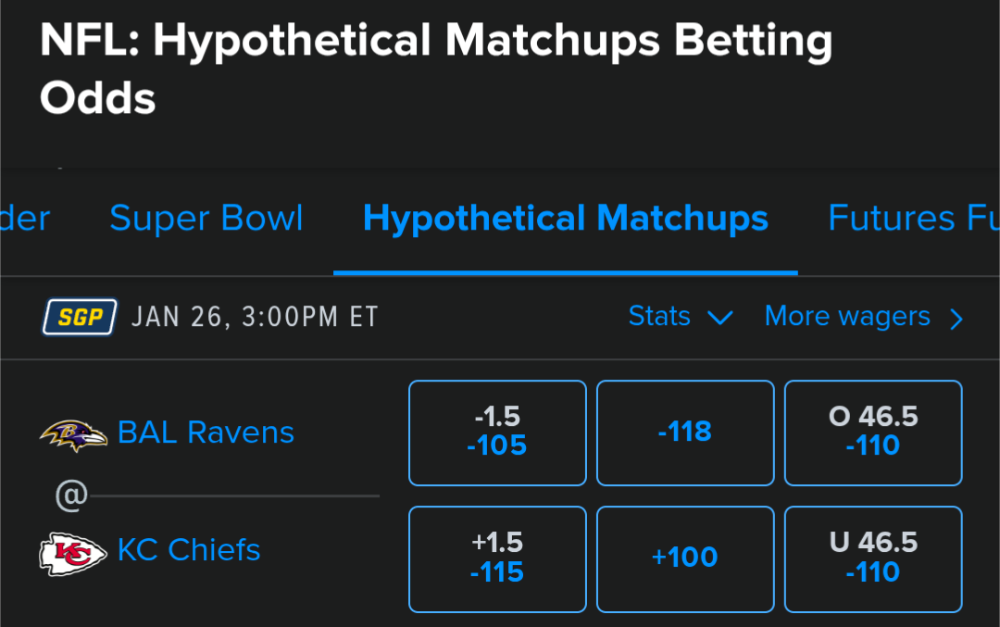The height and width of the screenshot is (627, 1000).
Task: Click the More wagers link
Action: coord(848,316)
